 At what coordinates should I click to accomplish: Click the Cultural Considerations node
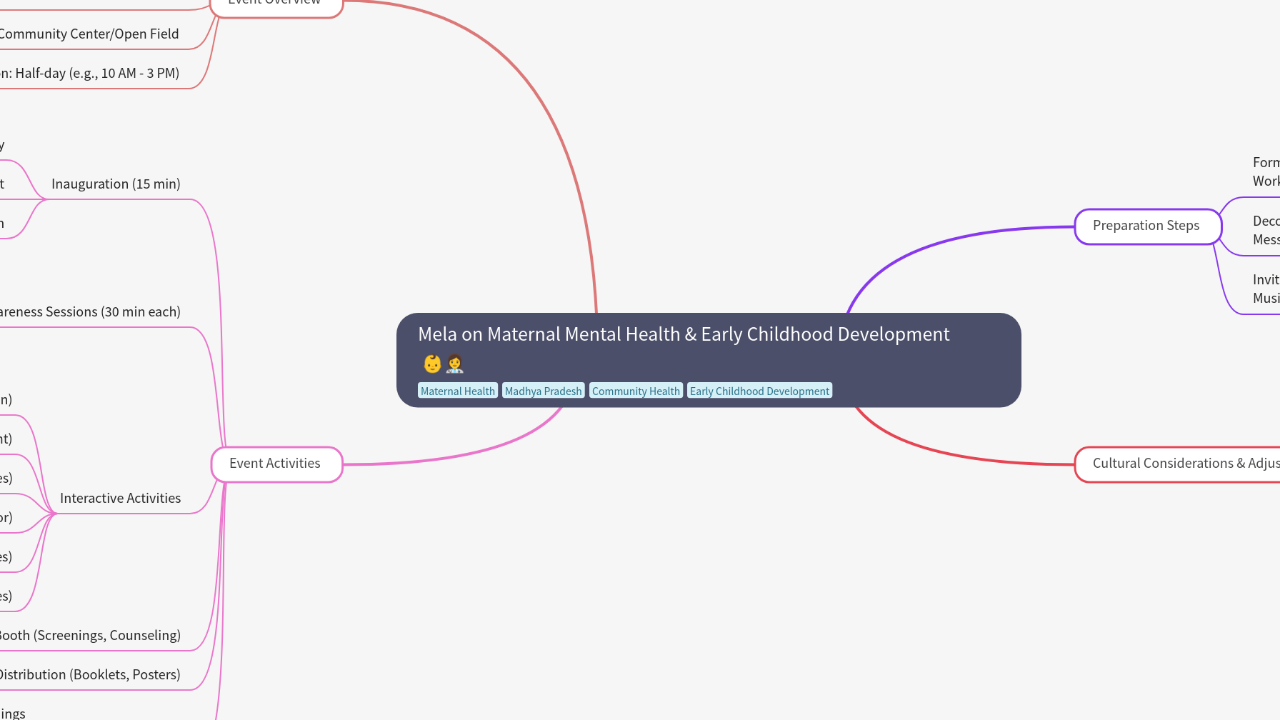pos(1180,464)
